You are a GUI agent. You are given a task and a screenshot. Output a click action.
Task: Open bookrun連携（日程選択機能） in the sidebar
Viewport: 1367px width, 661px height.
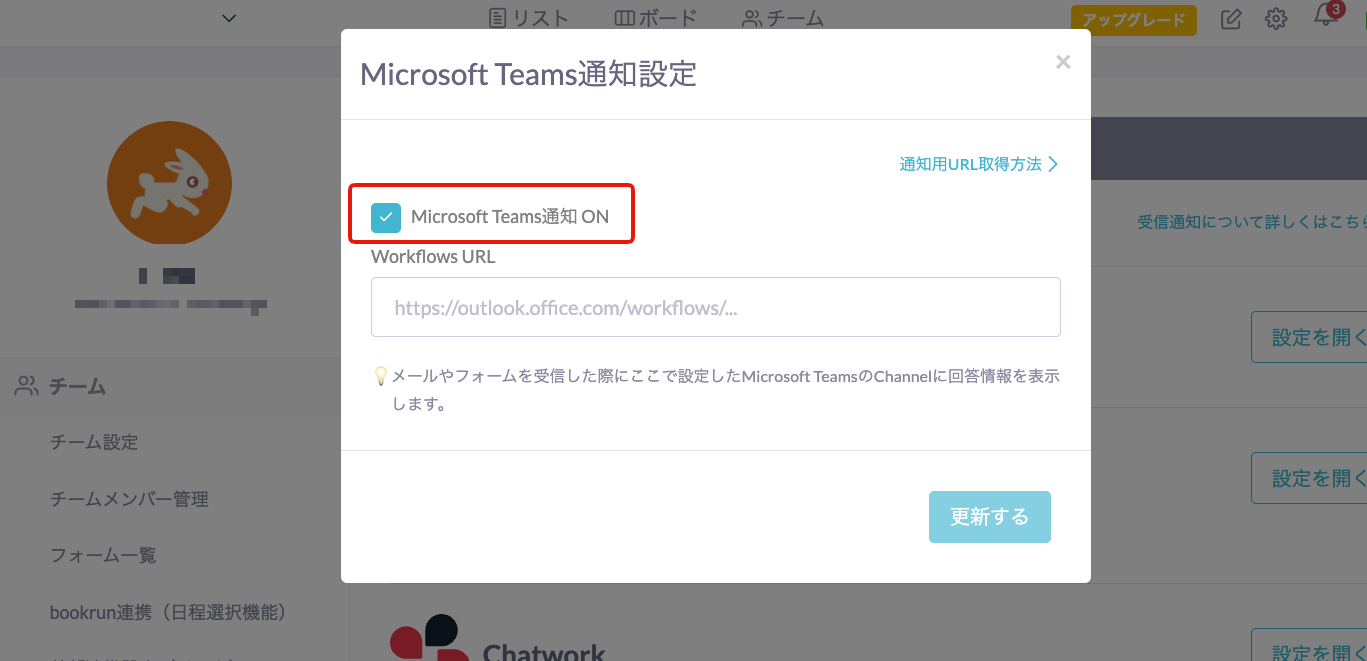coord(168,611)
